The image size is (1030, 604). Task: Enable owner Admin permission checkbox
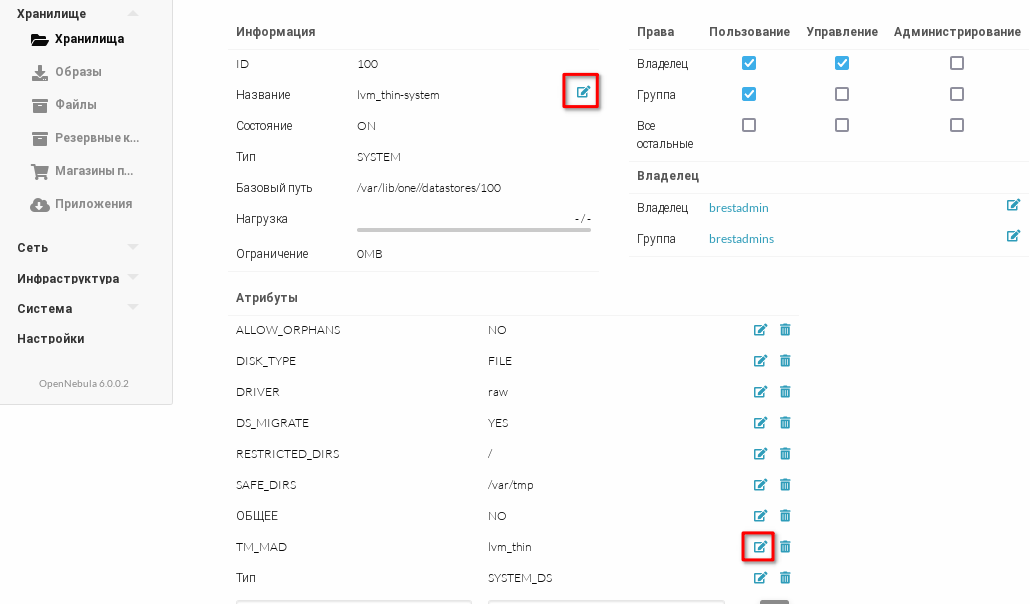point(957,63)
